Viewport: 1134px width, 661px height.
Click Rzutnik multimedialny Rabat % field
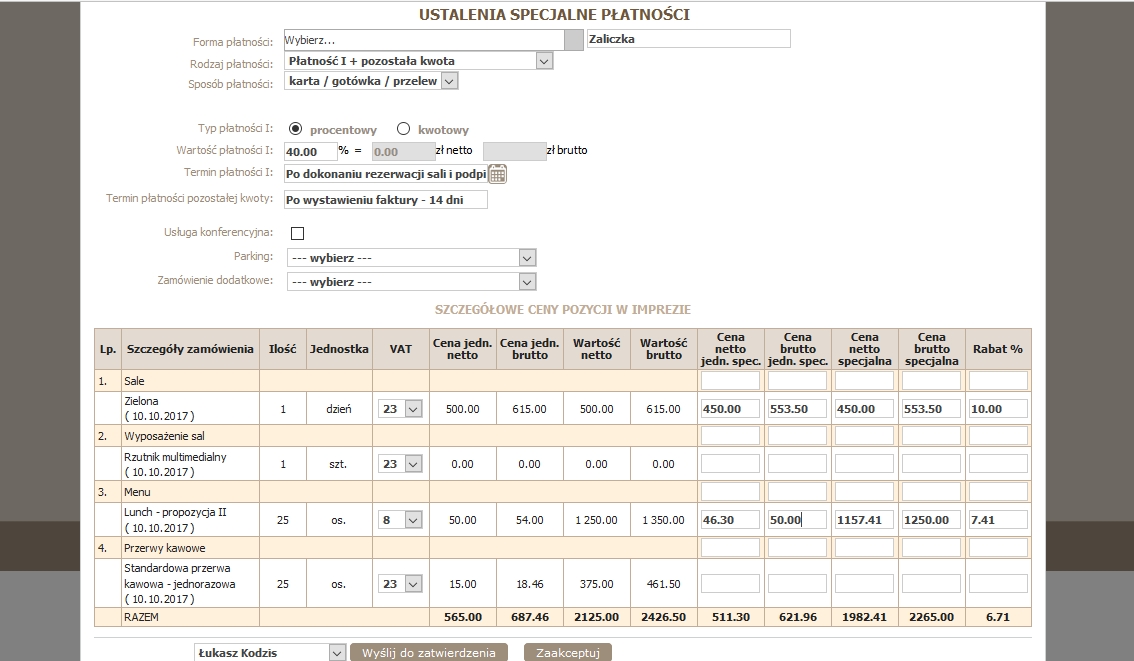click(x=998, y=464)
